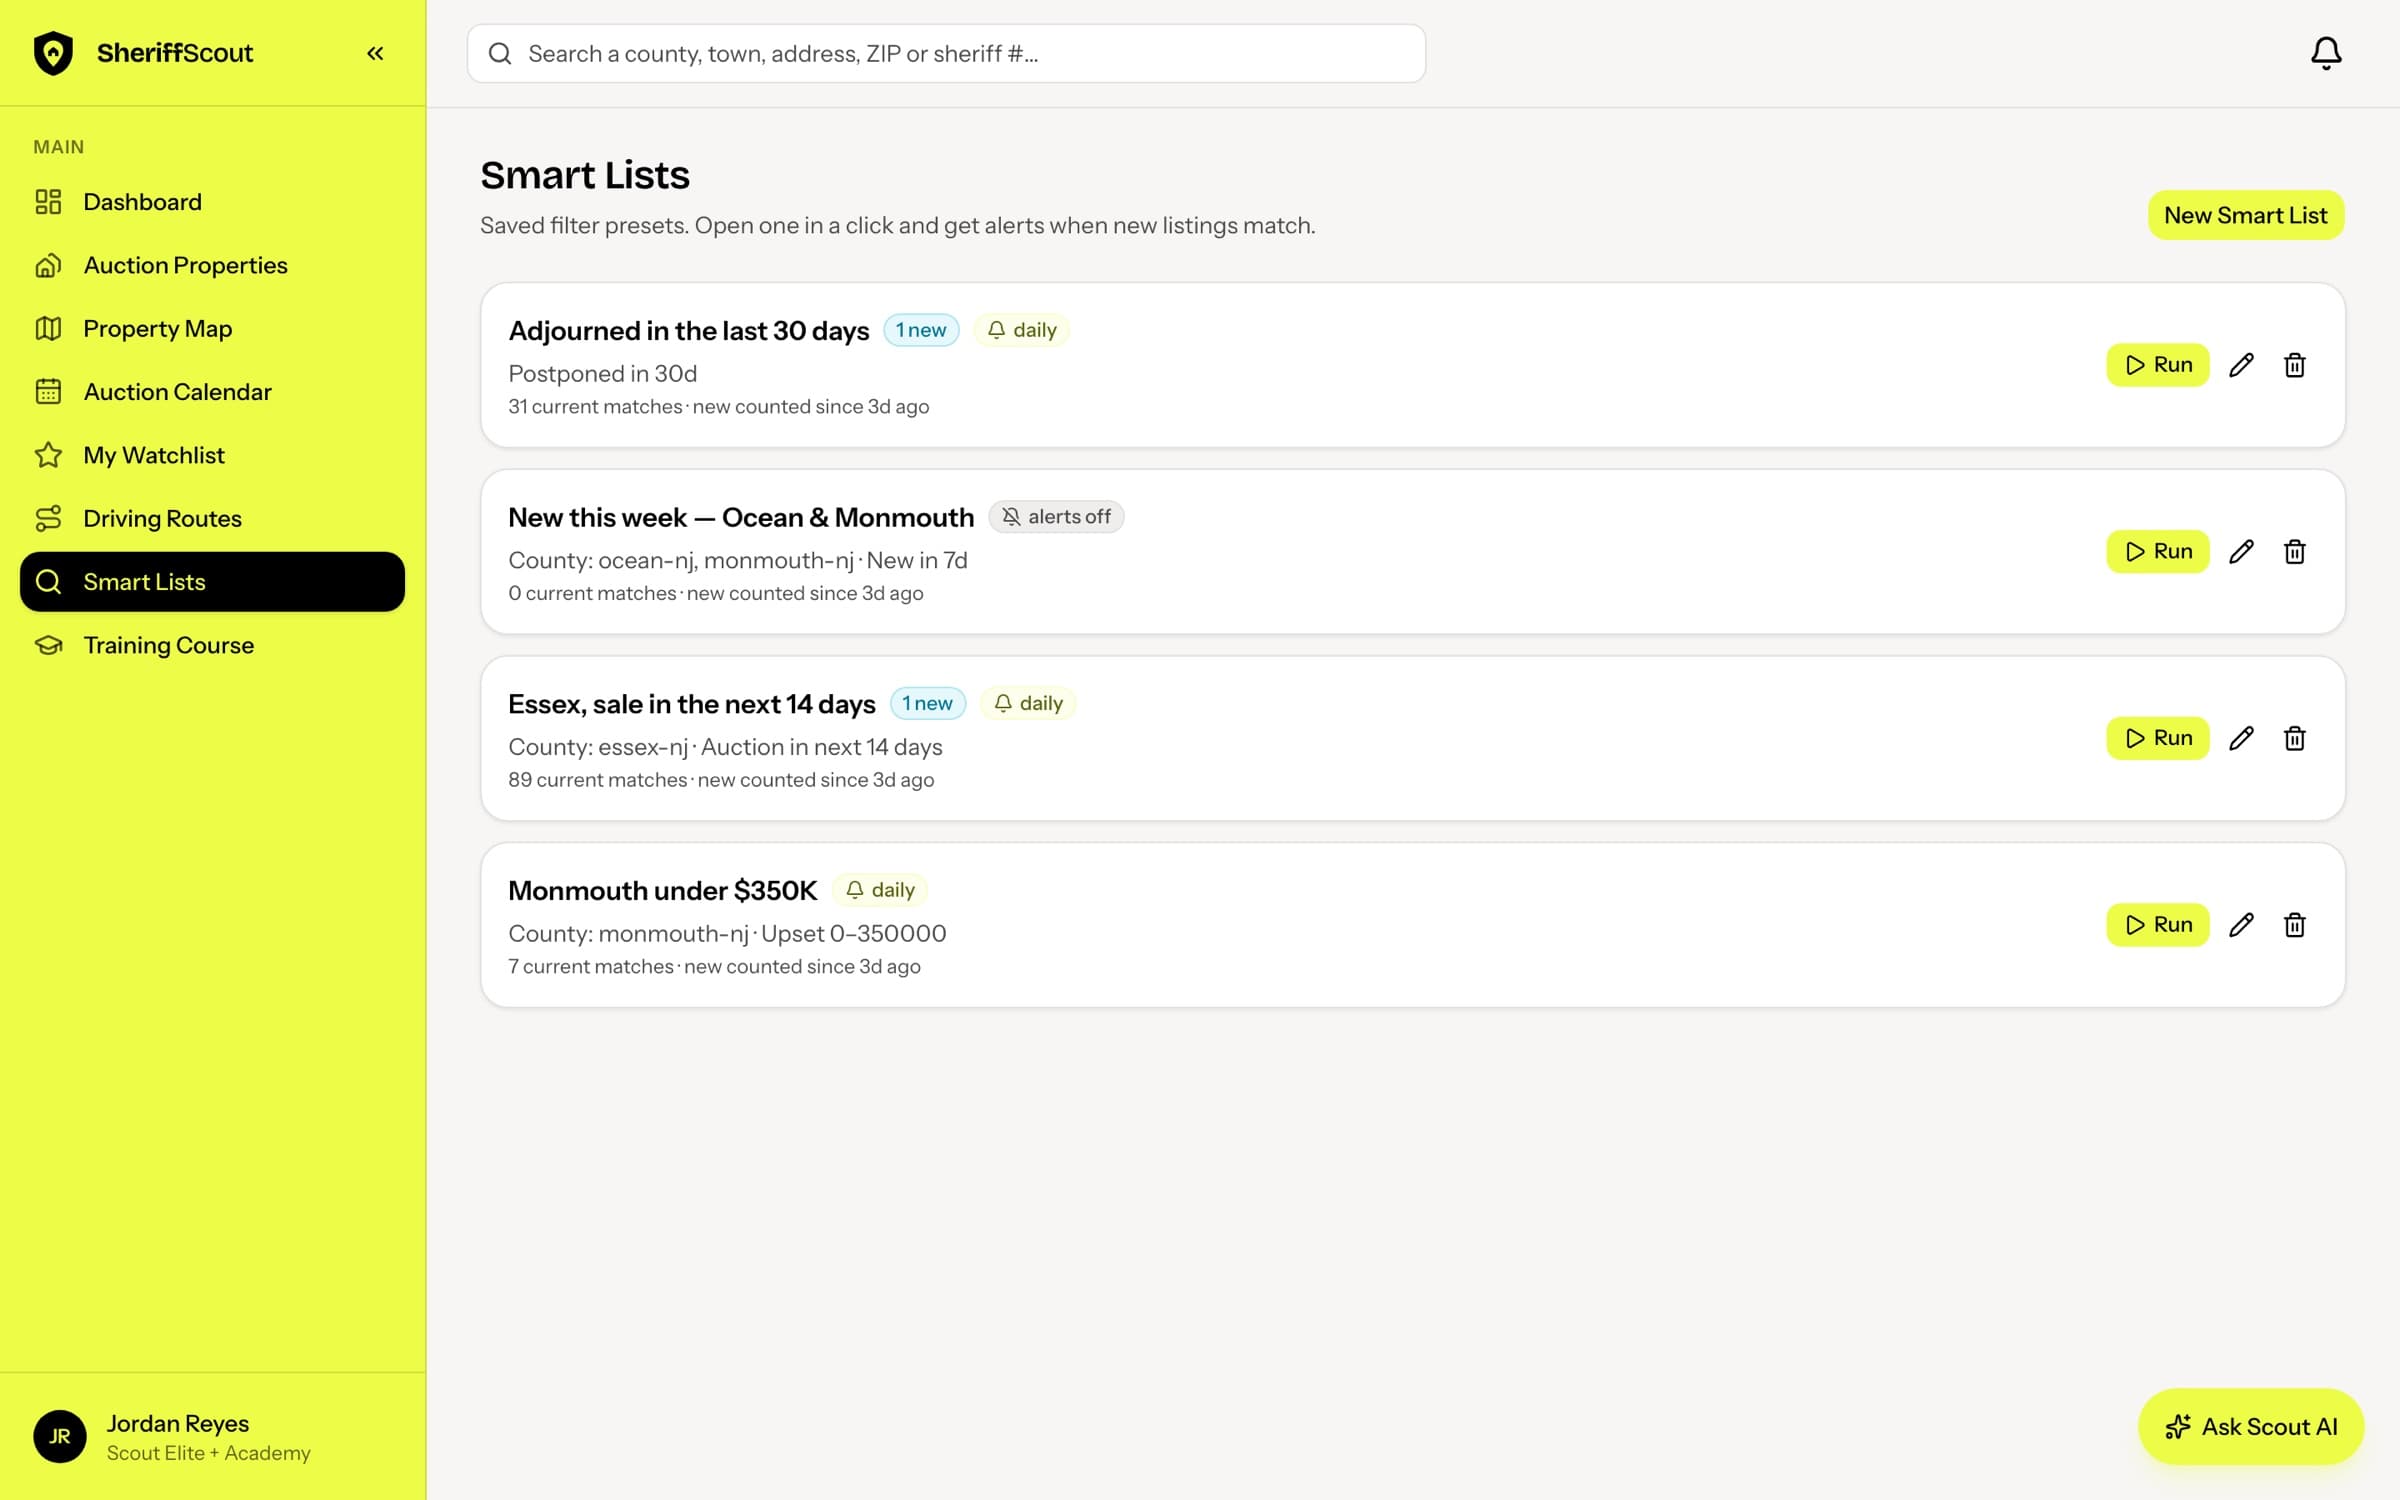
Task: Click the 1 new badge on Essex list
Action: (x=928, y=703)
